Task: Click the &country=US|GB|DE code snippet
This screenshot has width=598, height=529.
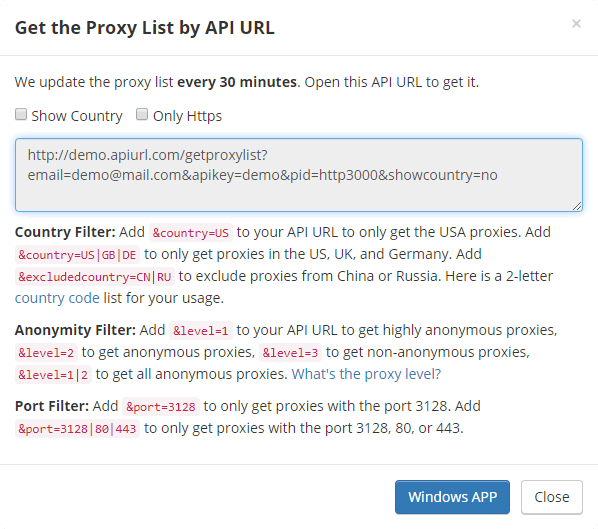Action: point(77,255)
